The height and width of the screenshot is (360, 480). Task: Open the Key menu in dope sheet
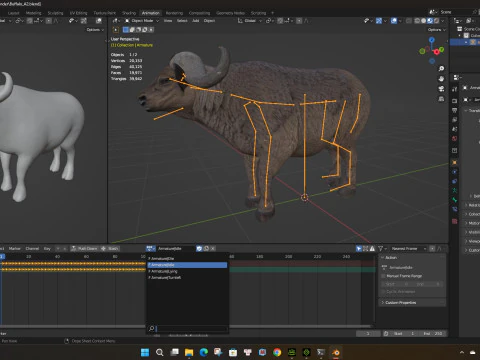pyautogui.click(x=47, y=249)
